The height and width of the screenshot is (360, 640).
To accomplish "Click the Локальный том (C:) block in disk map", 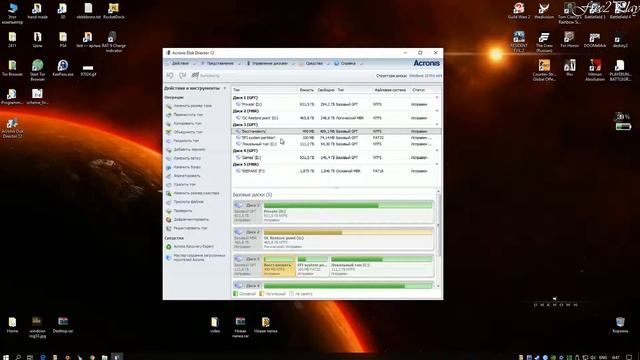I will [381, 266].
